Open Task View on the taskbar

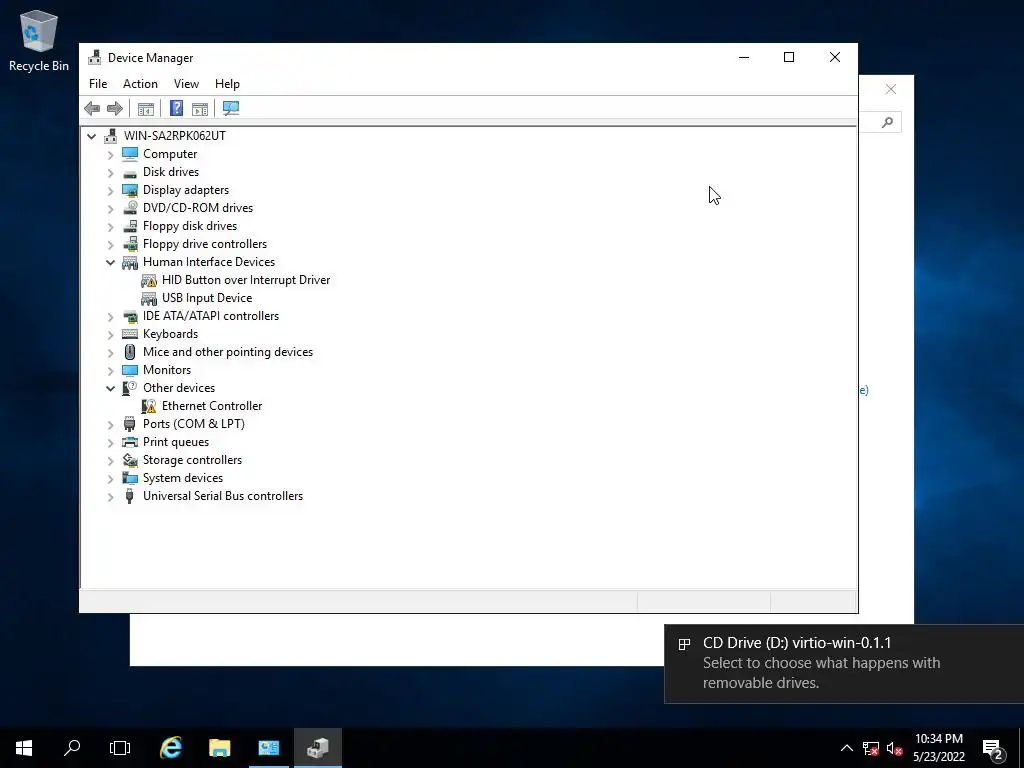tap(120, 748)
